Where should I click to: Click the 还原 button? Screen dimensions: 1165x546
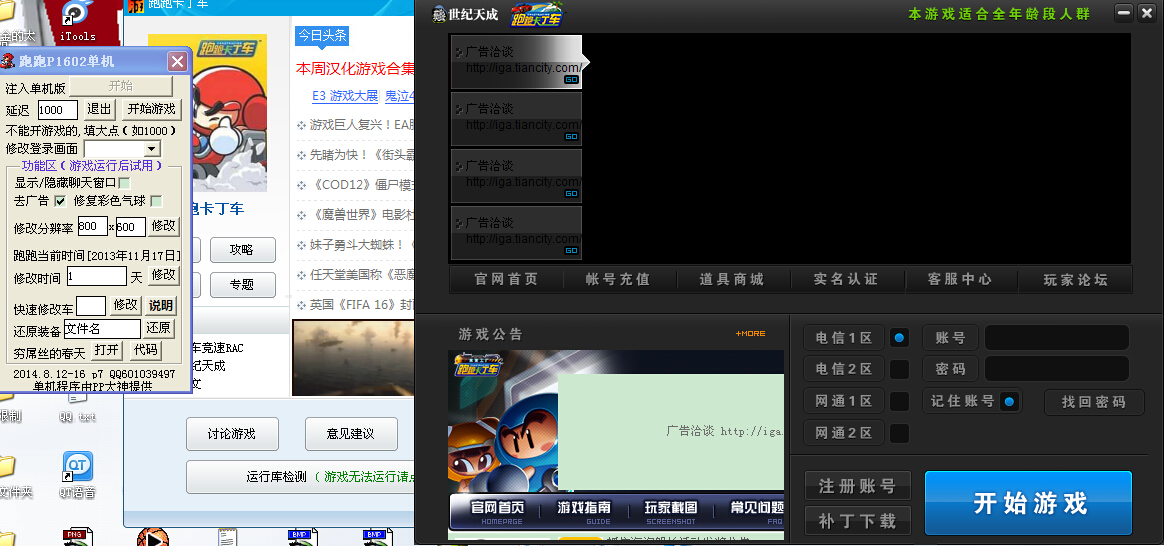158,328
